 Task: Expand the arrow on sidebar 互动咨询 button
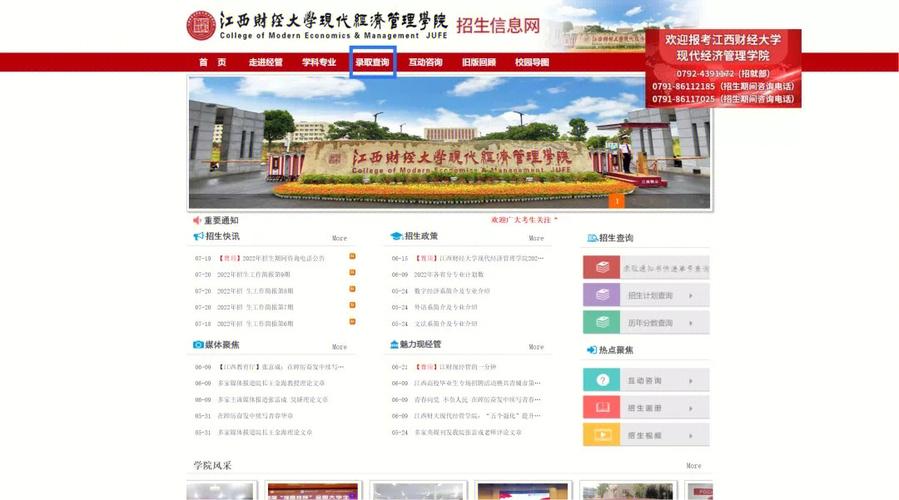pos(690,381)
